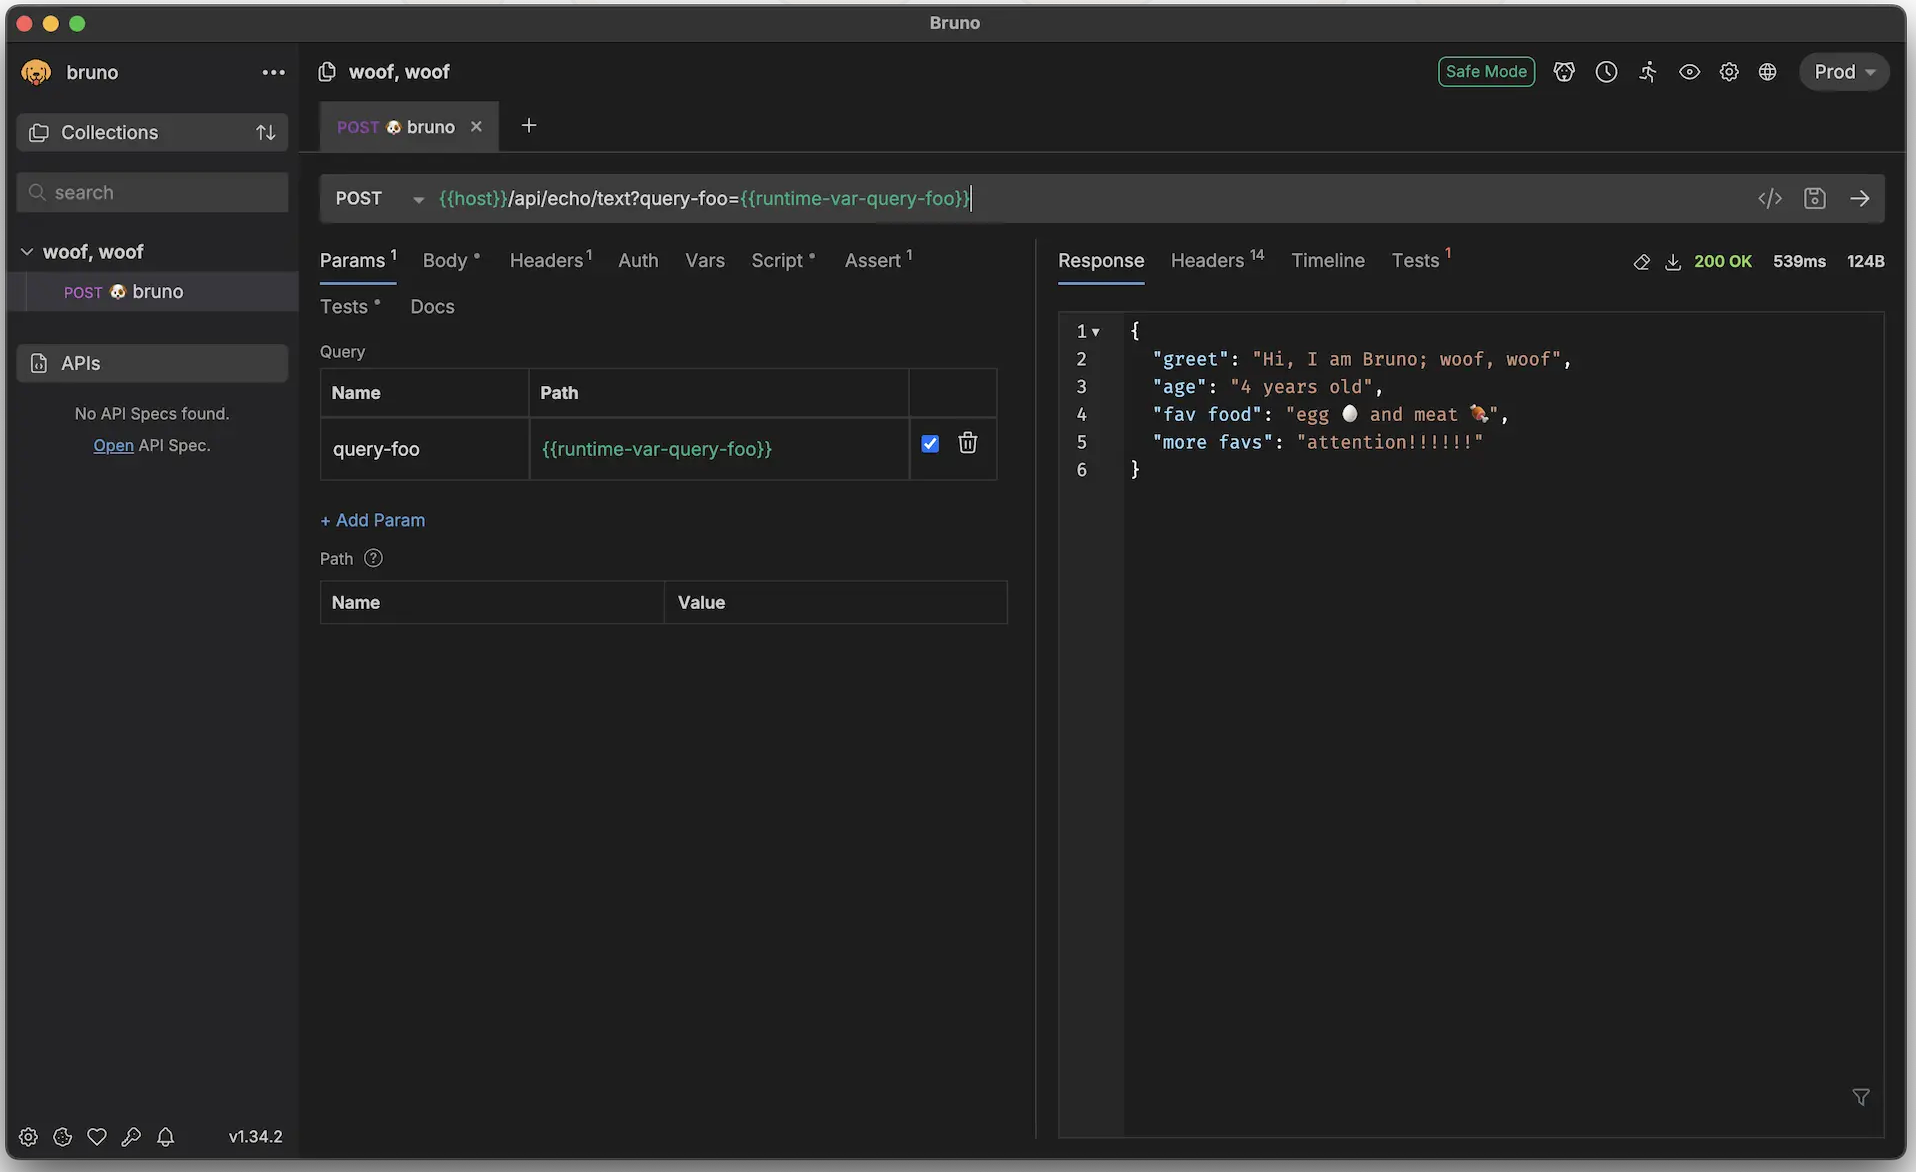This screenshot has height=1172, width=1916.
Task: Select the APIs sidebar button
Action: (x=152, y=363)
